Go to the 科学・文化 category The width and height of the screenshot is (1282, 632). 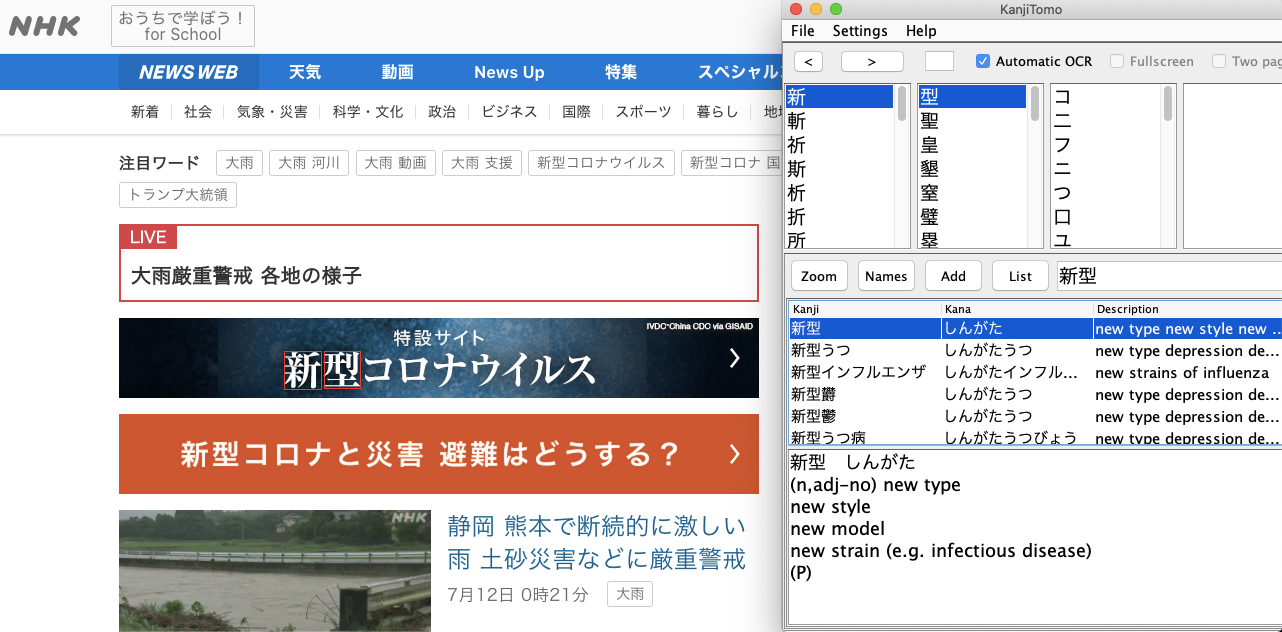point(368,112)
